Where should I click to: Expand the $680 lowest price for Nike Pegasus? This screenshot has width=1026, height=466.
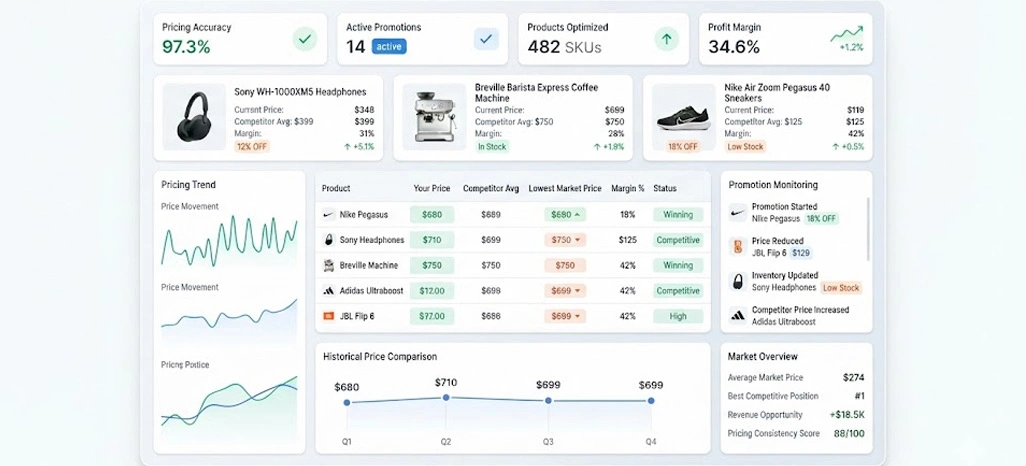(x=565, y=215)
